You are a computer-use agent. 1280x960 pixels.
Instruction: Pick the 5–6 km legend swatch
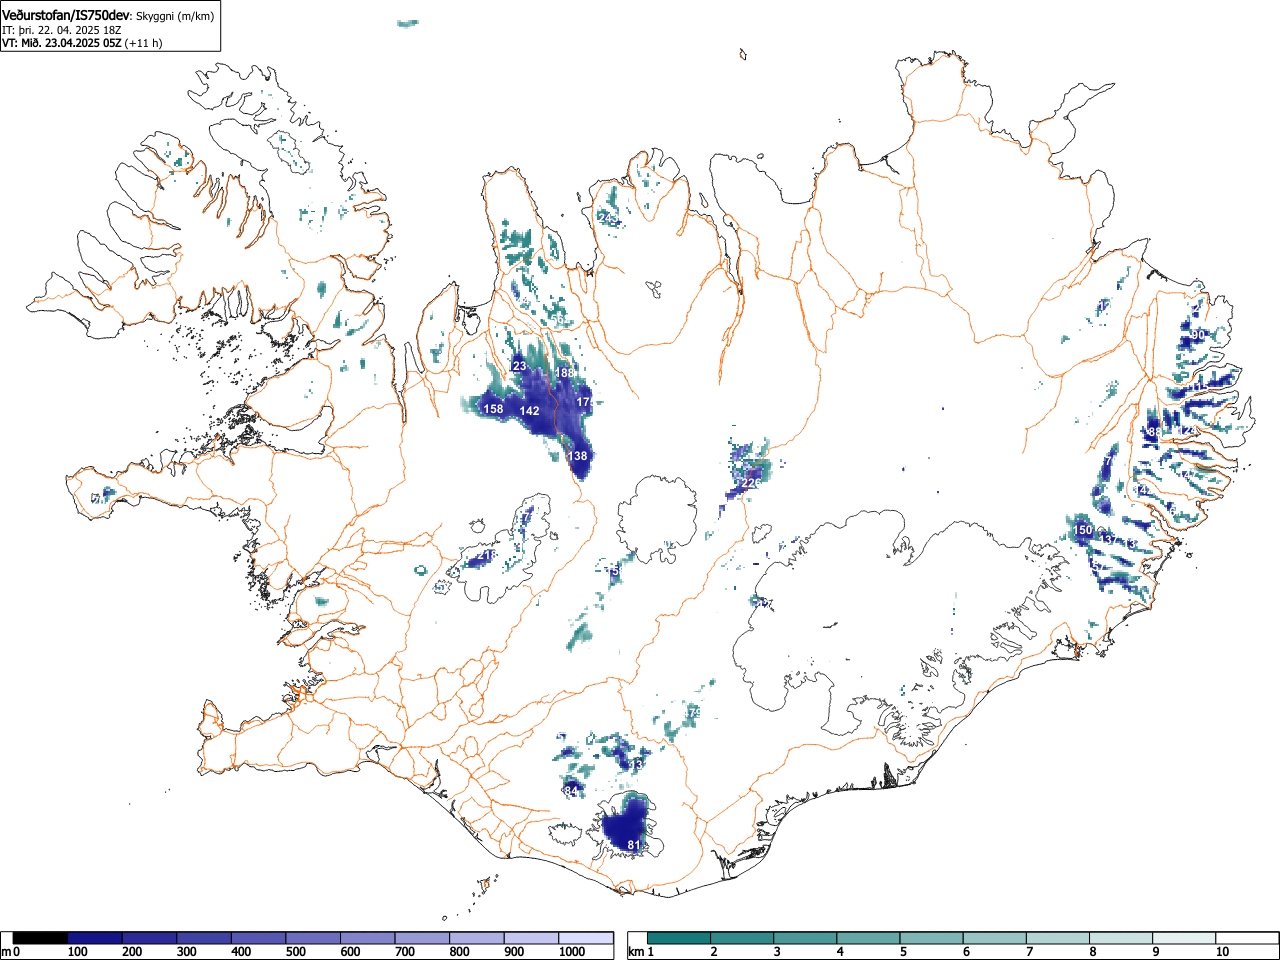click(x=932, y=938)
